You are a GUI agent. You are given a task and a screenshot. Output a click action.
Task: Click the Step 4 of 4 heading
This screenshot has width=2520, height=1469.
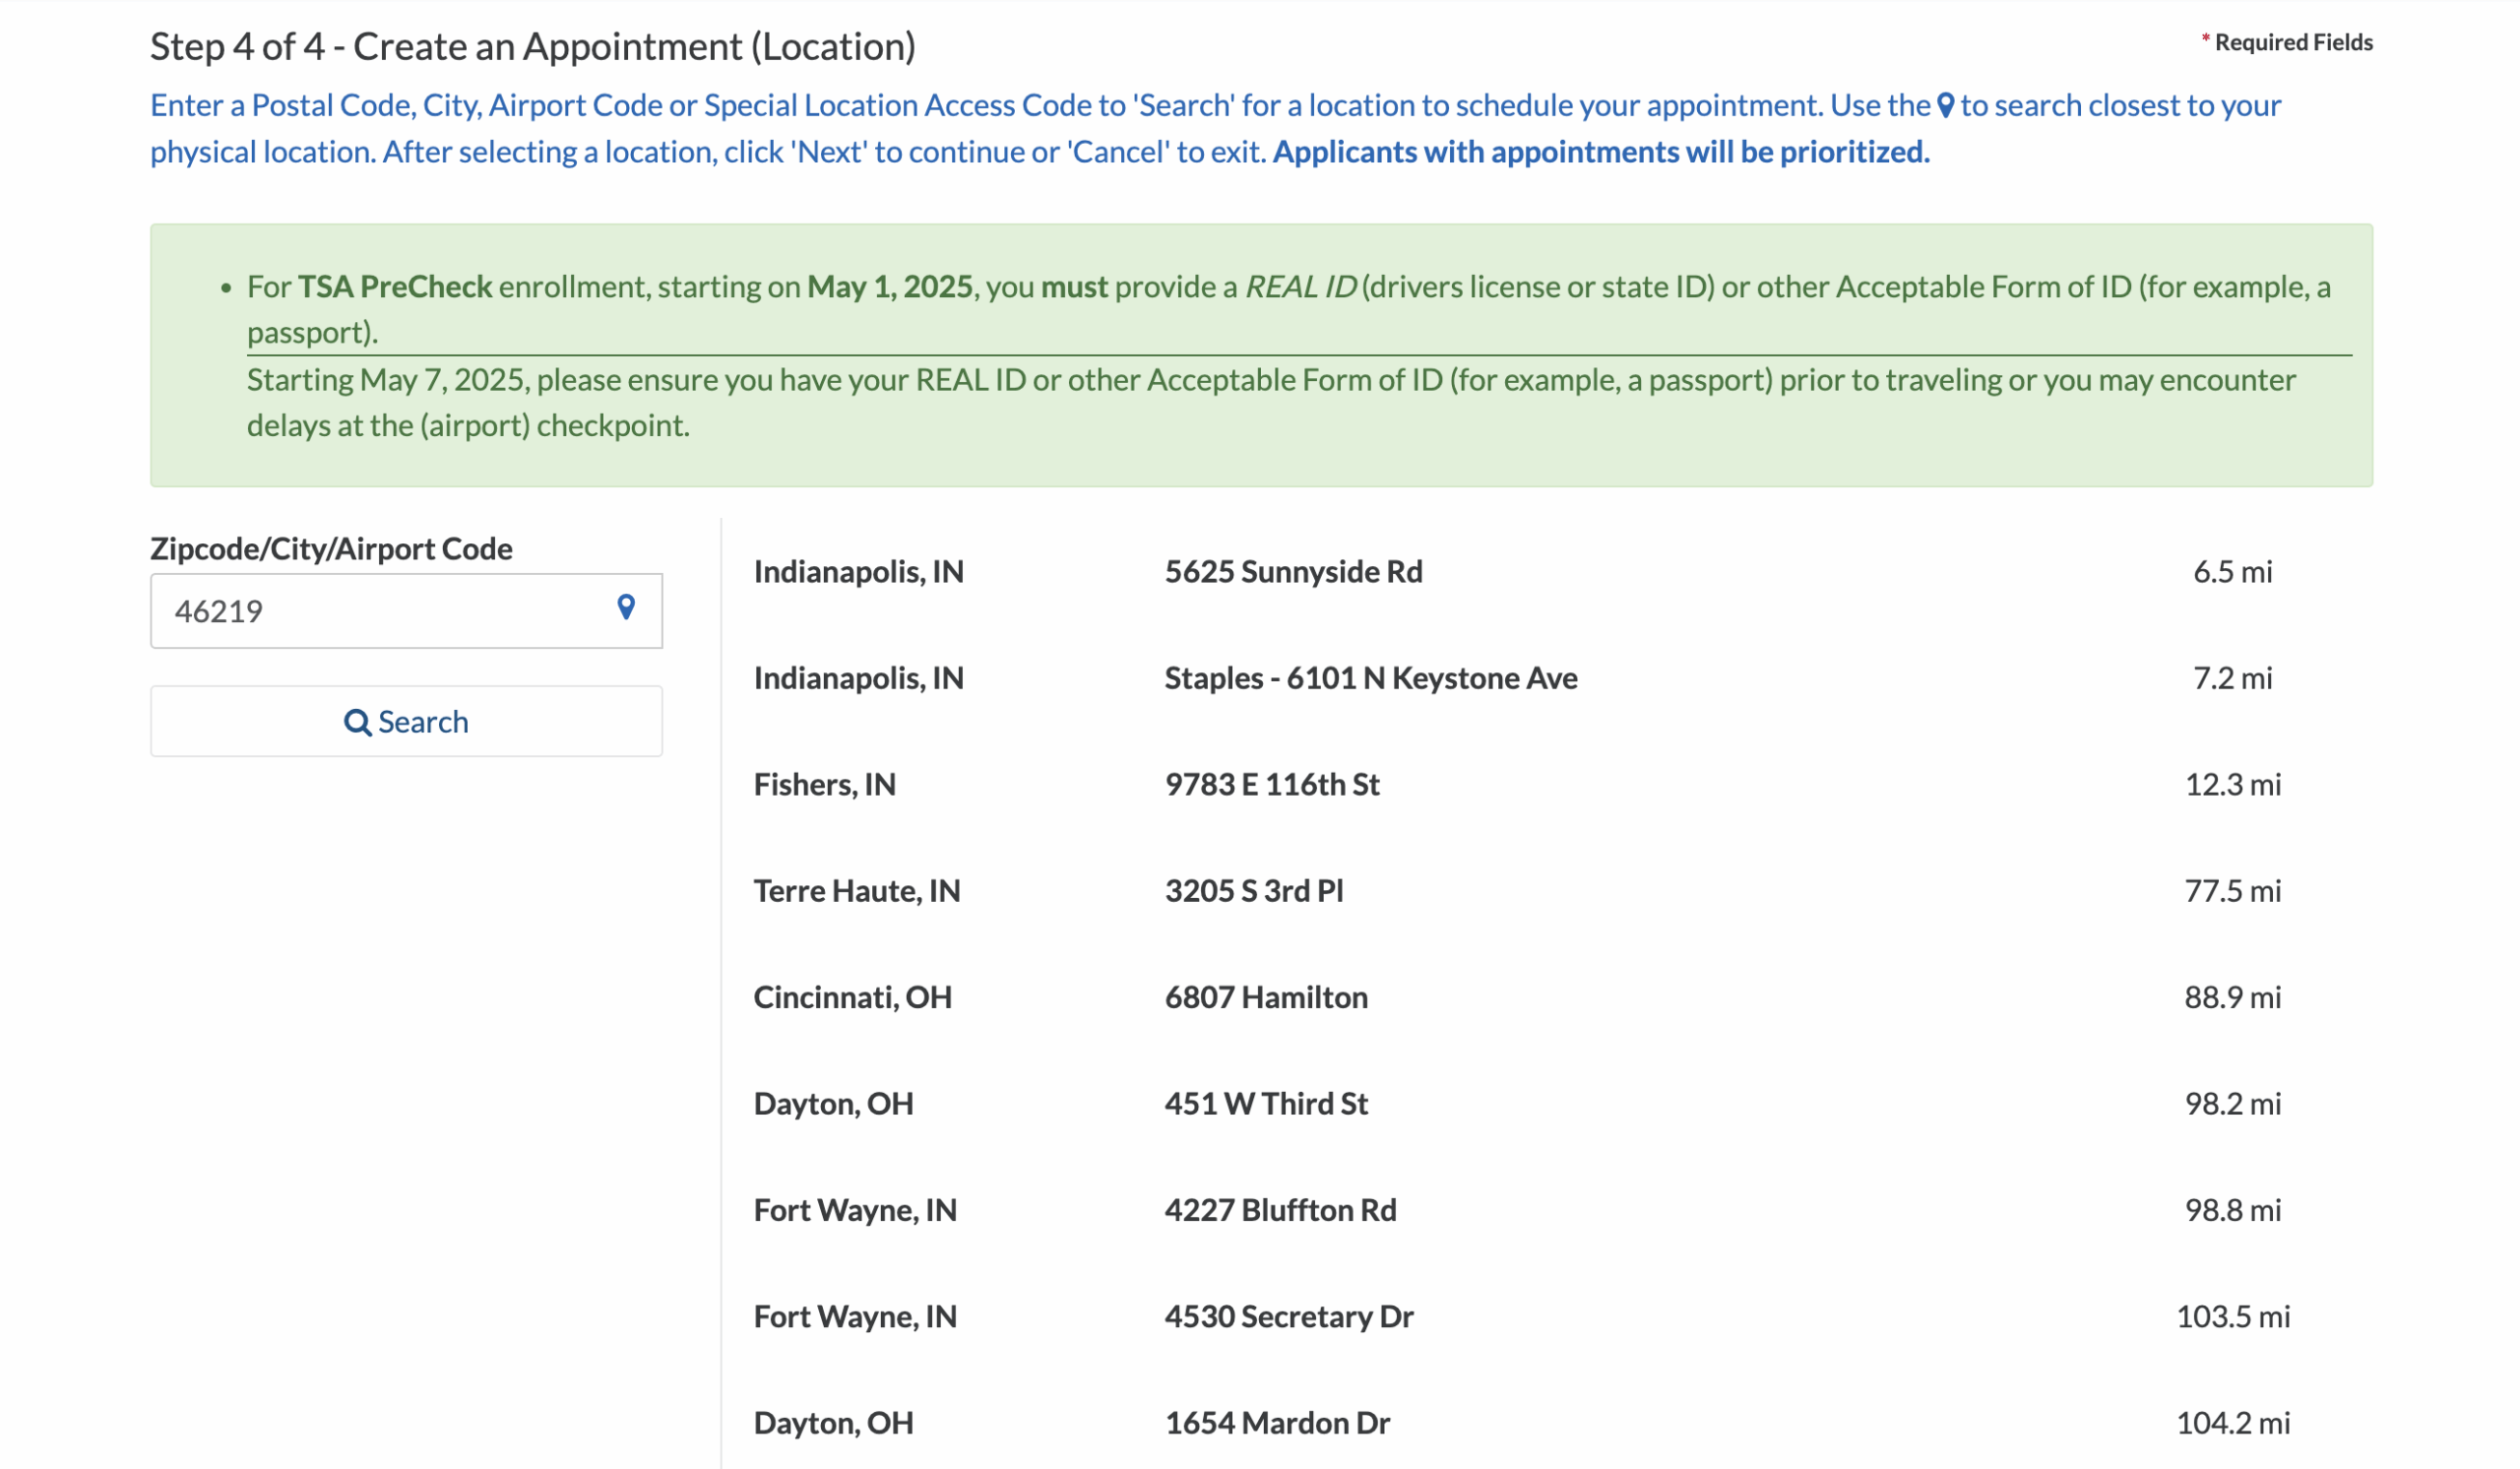coord(533,45)
